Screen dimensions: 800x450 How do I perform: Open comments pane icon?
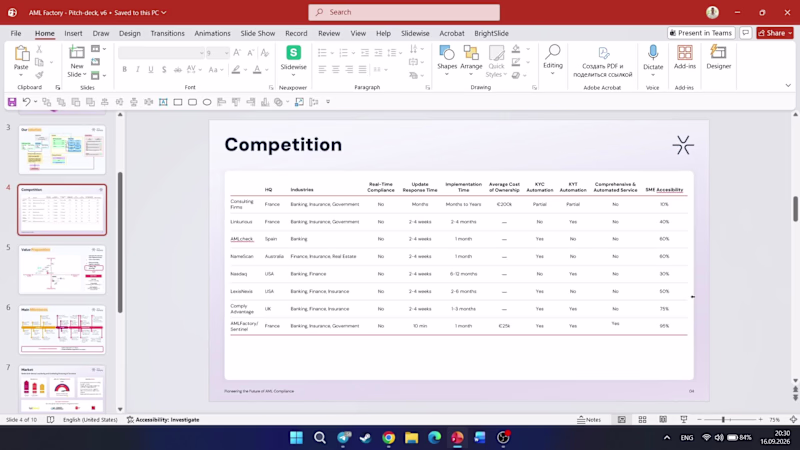tap(745, 33)
